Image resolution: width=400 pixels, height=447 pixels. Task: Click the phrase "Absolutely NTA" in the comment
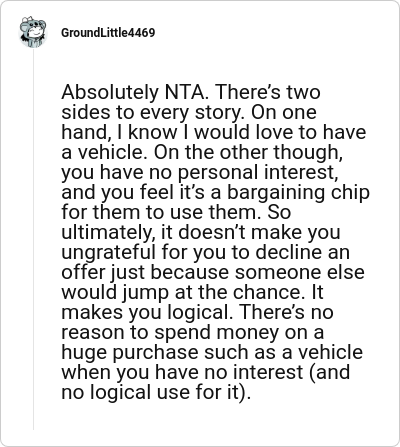(132, 93)
